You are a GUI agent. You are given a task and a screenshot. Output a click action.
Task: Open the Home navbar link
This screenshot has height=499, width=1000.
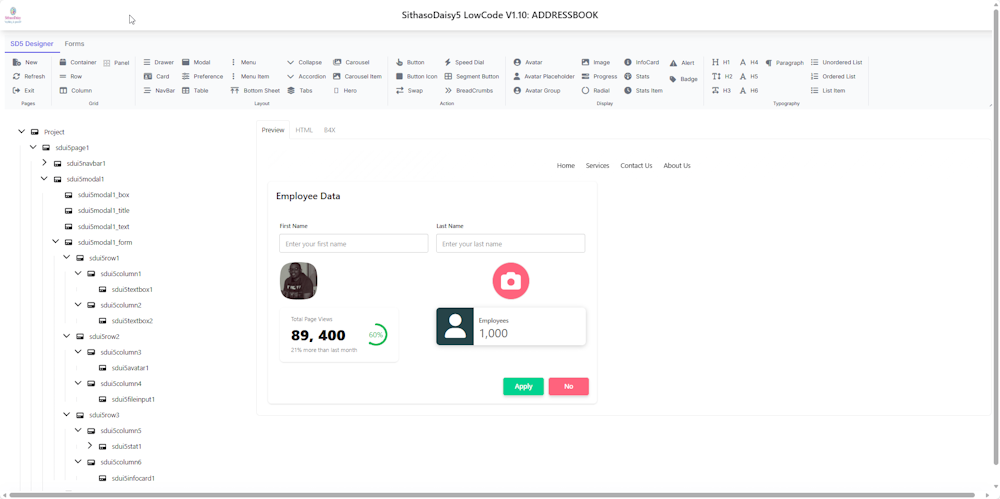[x=566, y=165]
